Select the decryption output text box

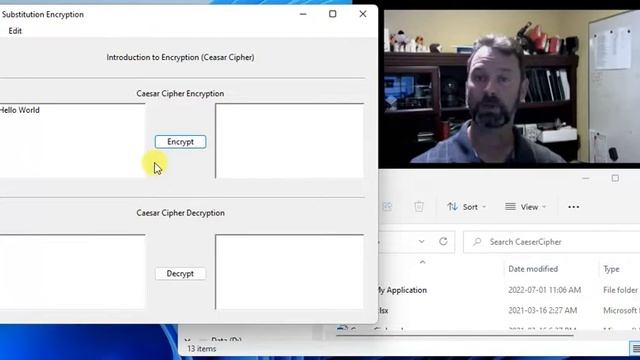click(289, 271)
